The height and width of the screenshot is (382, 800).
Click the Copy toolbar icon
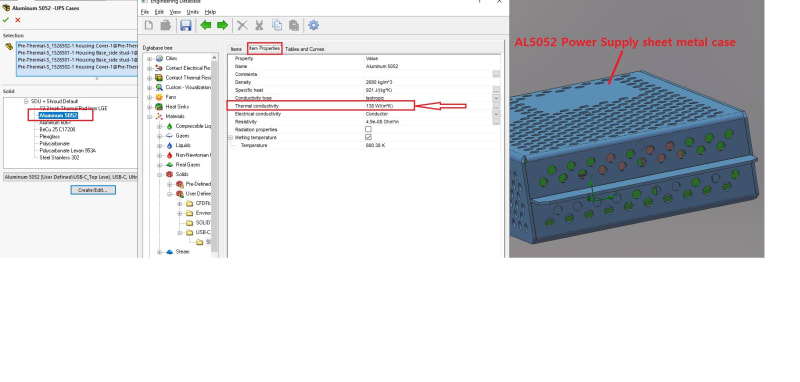click(277, 26)
